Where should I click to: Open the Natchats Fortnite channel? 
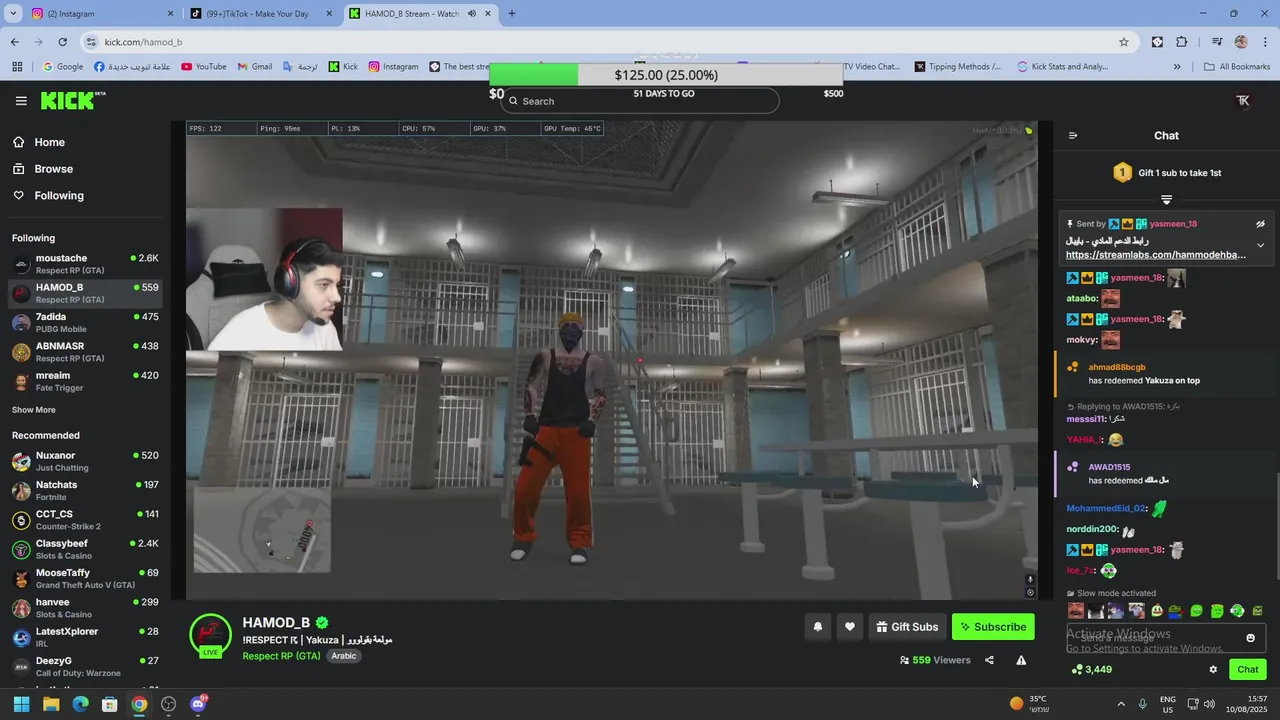(x=85, y=490)
